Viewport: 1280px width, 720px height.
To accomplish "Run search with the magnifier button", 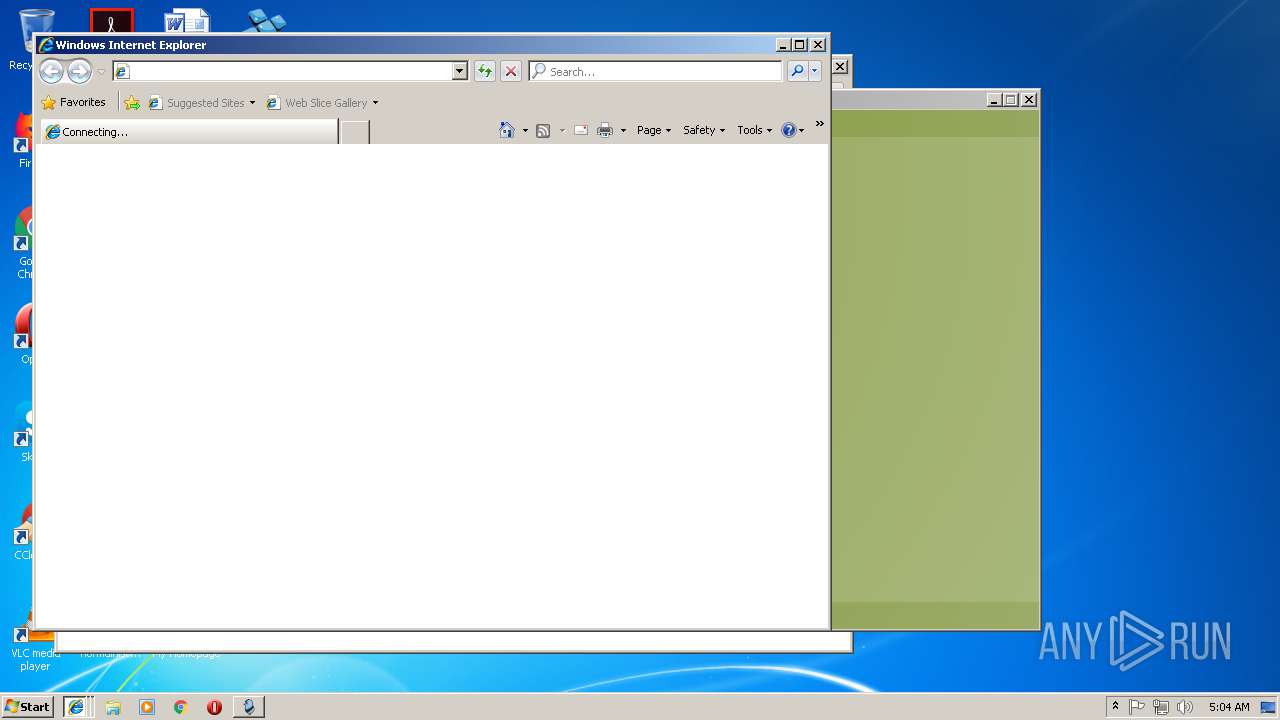I will [x=797, y=71].
